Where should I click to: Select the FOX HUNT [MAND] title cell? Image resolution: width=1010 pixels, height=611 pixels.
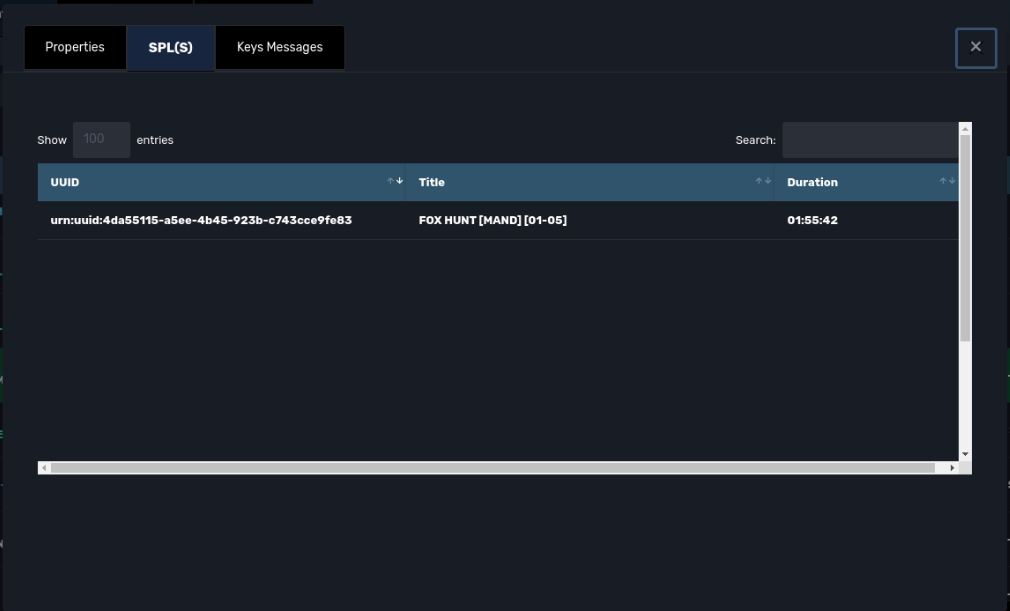coord(493,220)
